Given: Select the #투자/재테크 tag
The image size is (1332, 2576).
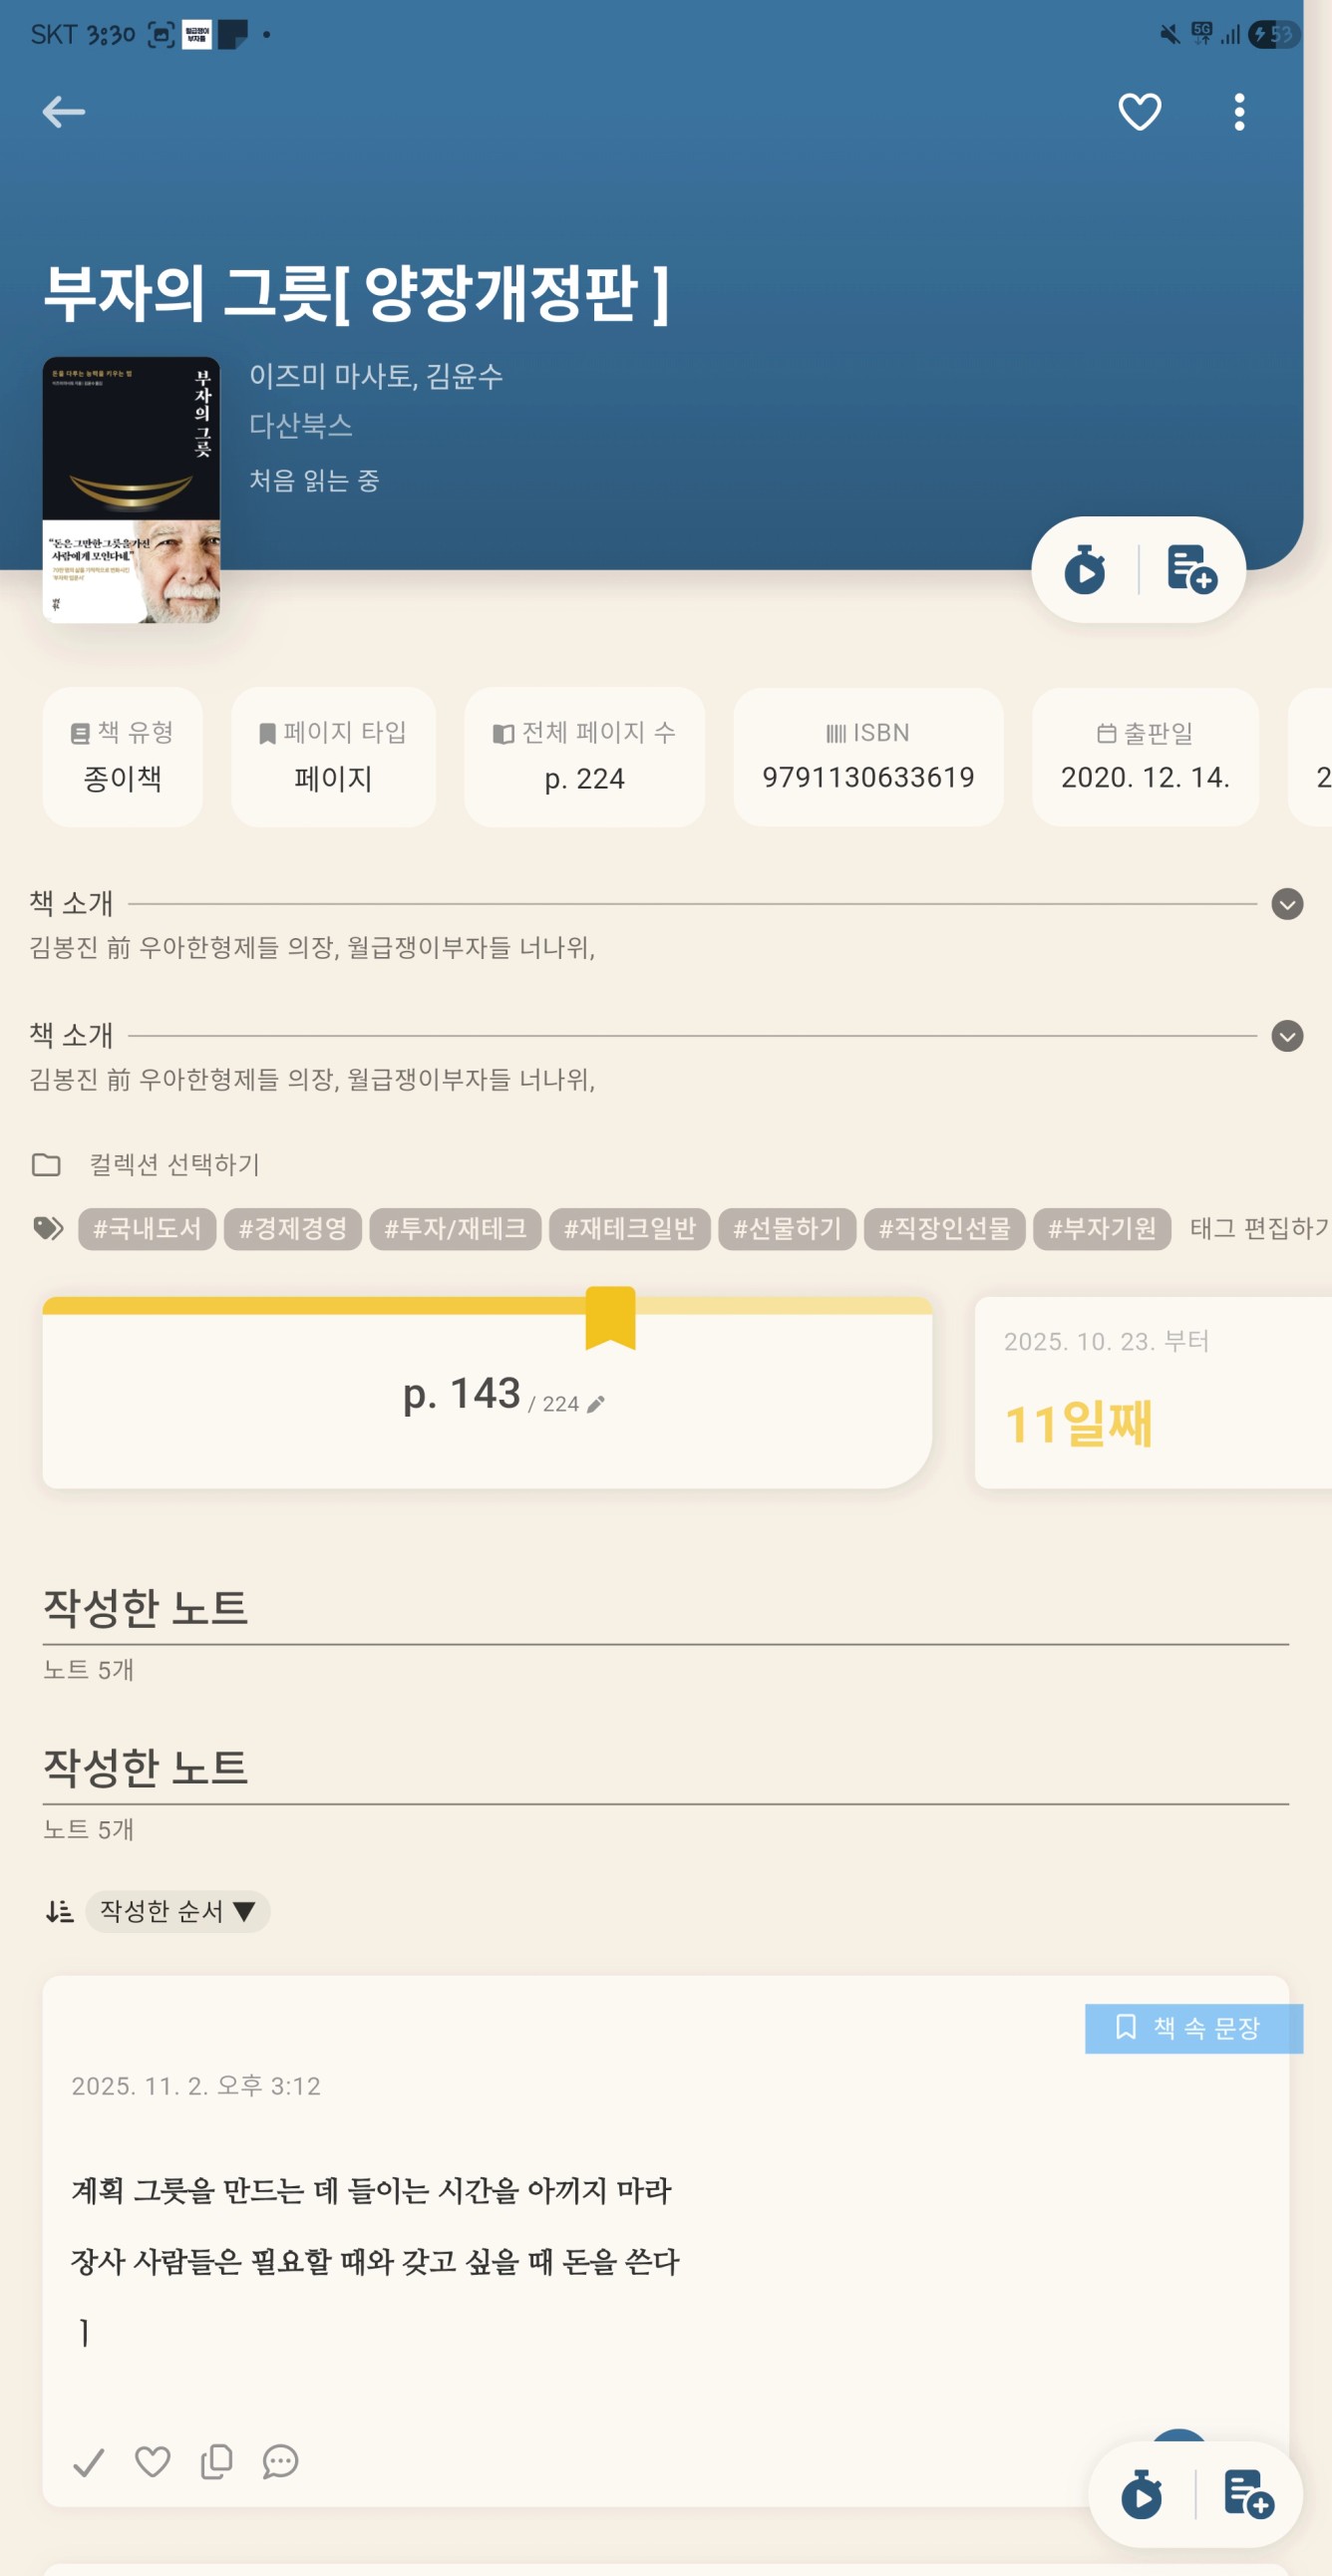Looking at the screenshot, I should click(455, 1228).
